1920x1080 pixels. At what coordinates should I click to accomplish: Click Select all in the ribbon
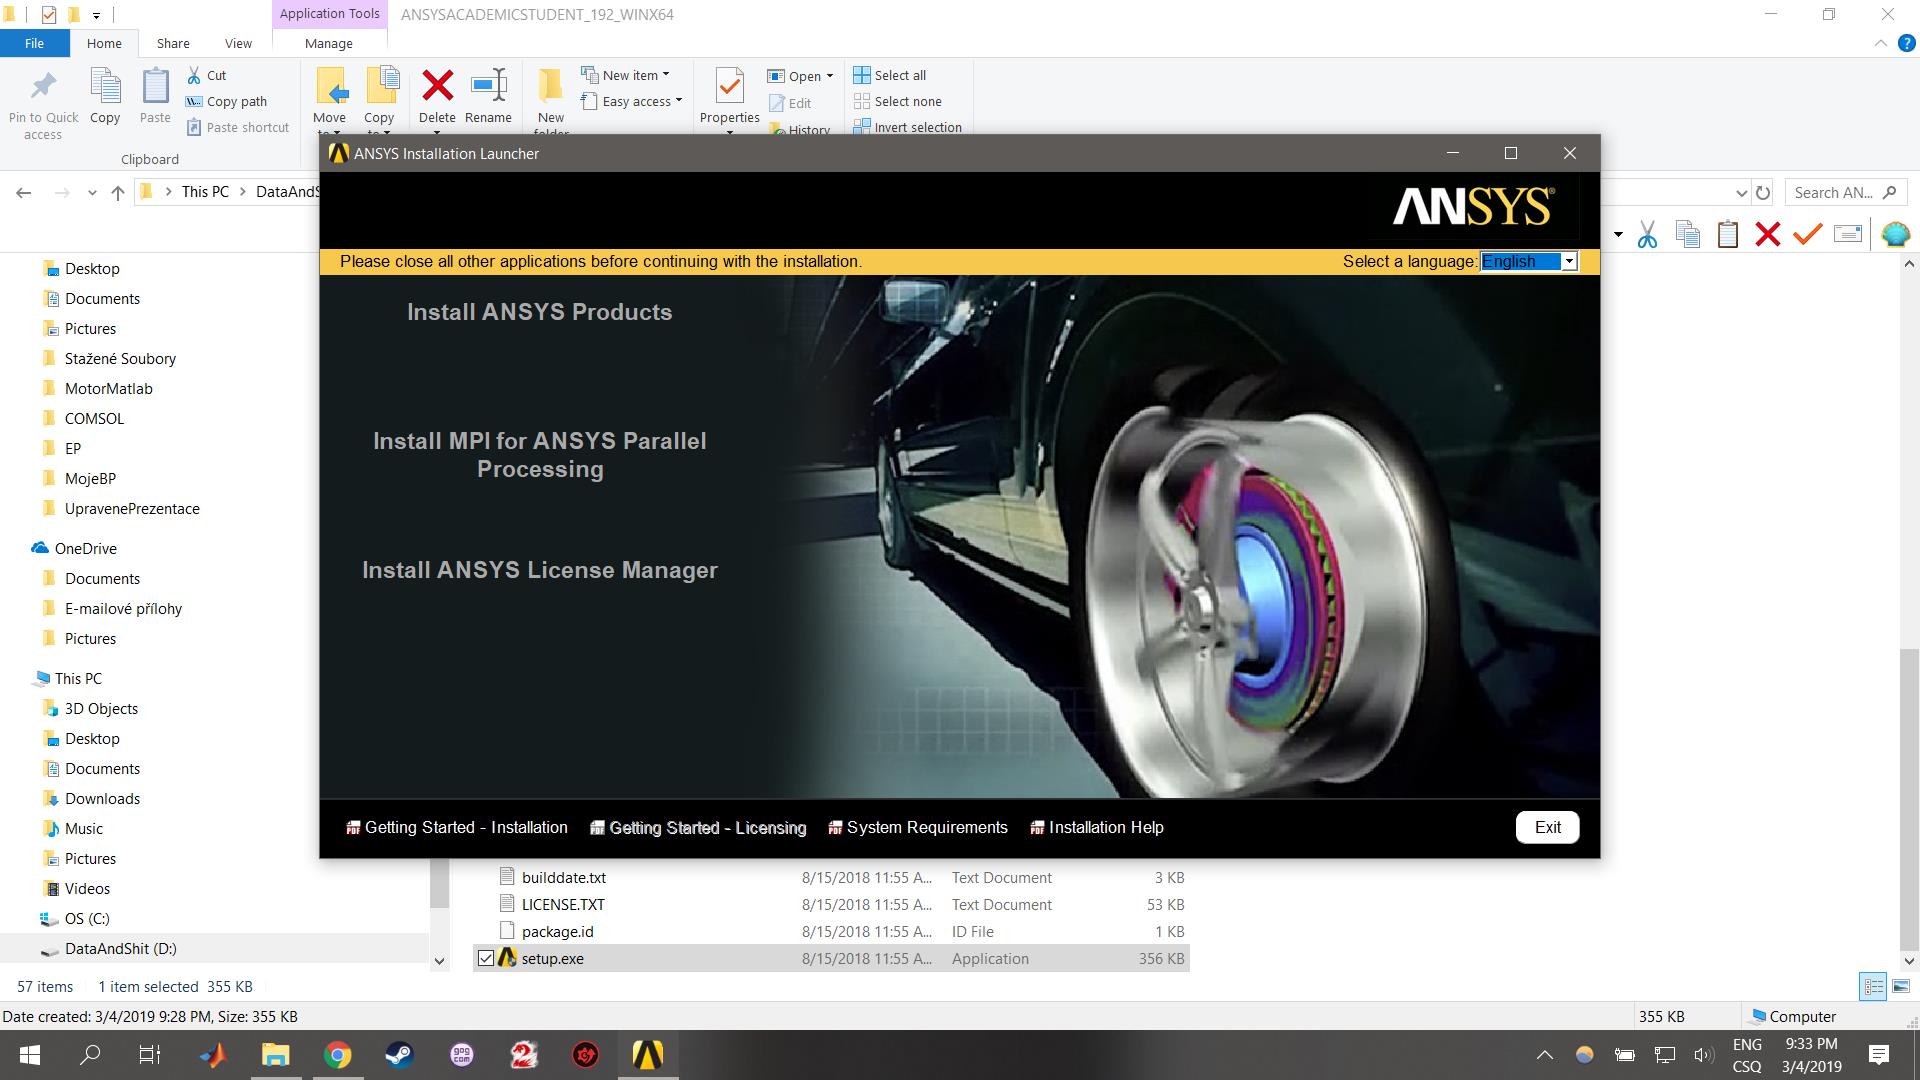pyautogui.click(x=890, y=74)
